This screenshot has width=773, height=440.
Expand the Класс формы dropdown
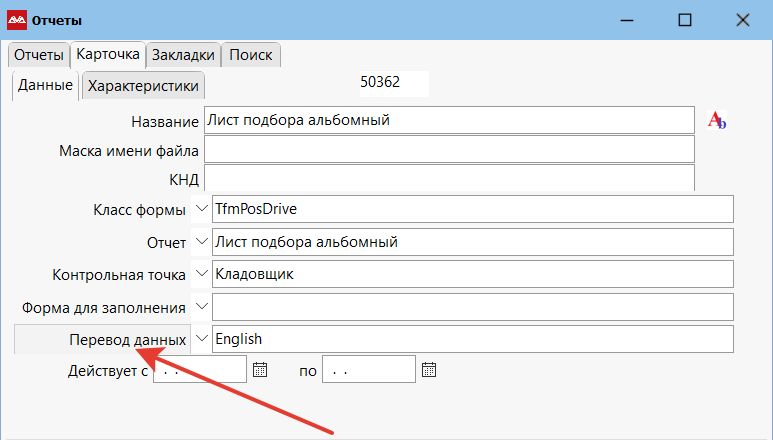[200, 209]
